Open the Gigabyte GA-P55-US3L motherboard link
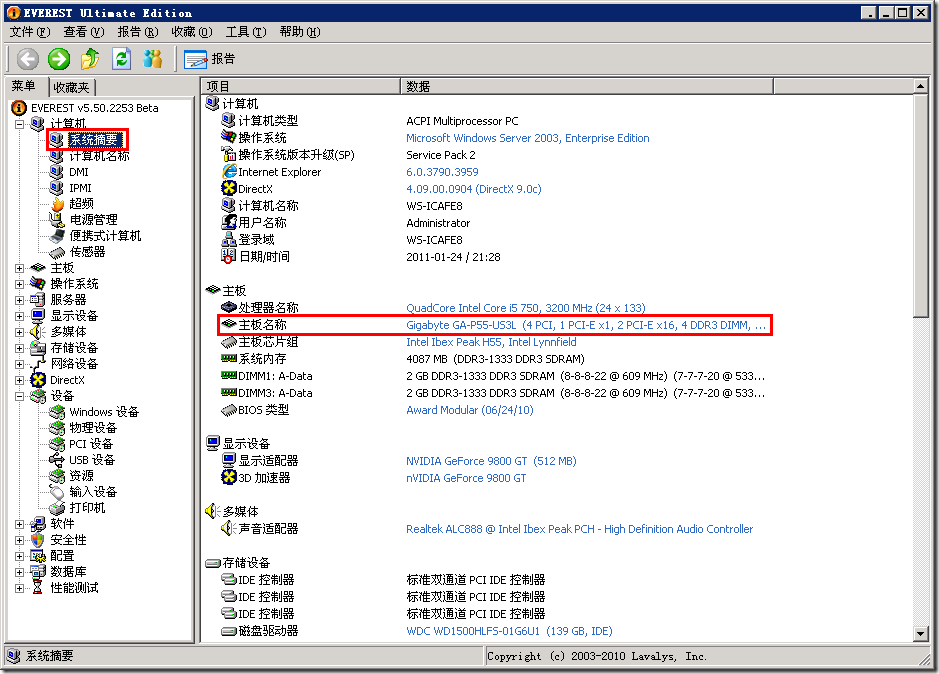Screen dimensions: 939x674 click(x=586, y=325)
